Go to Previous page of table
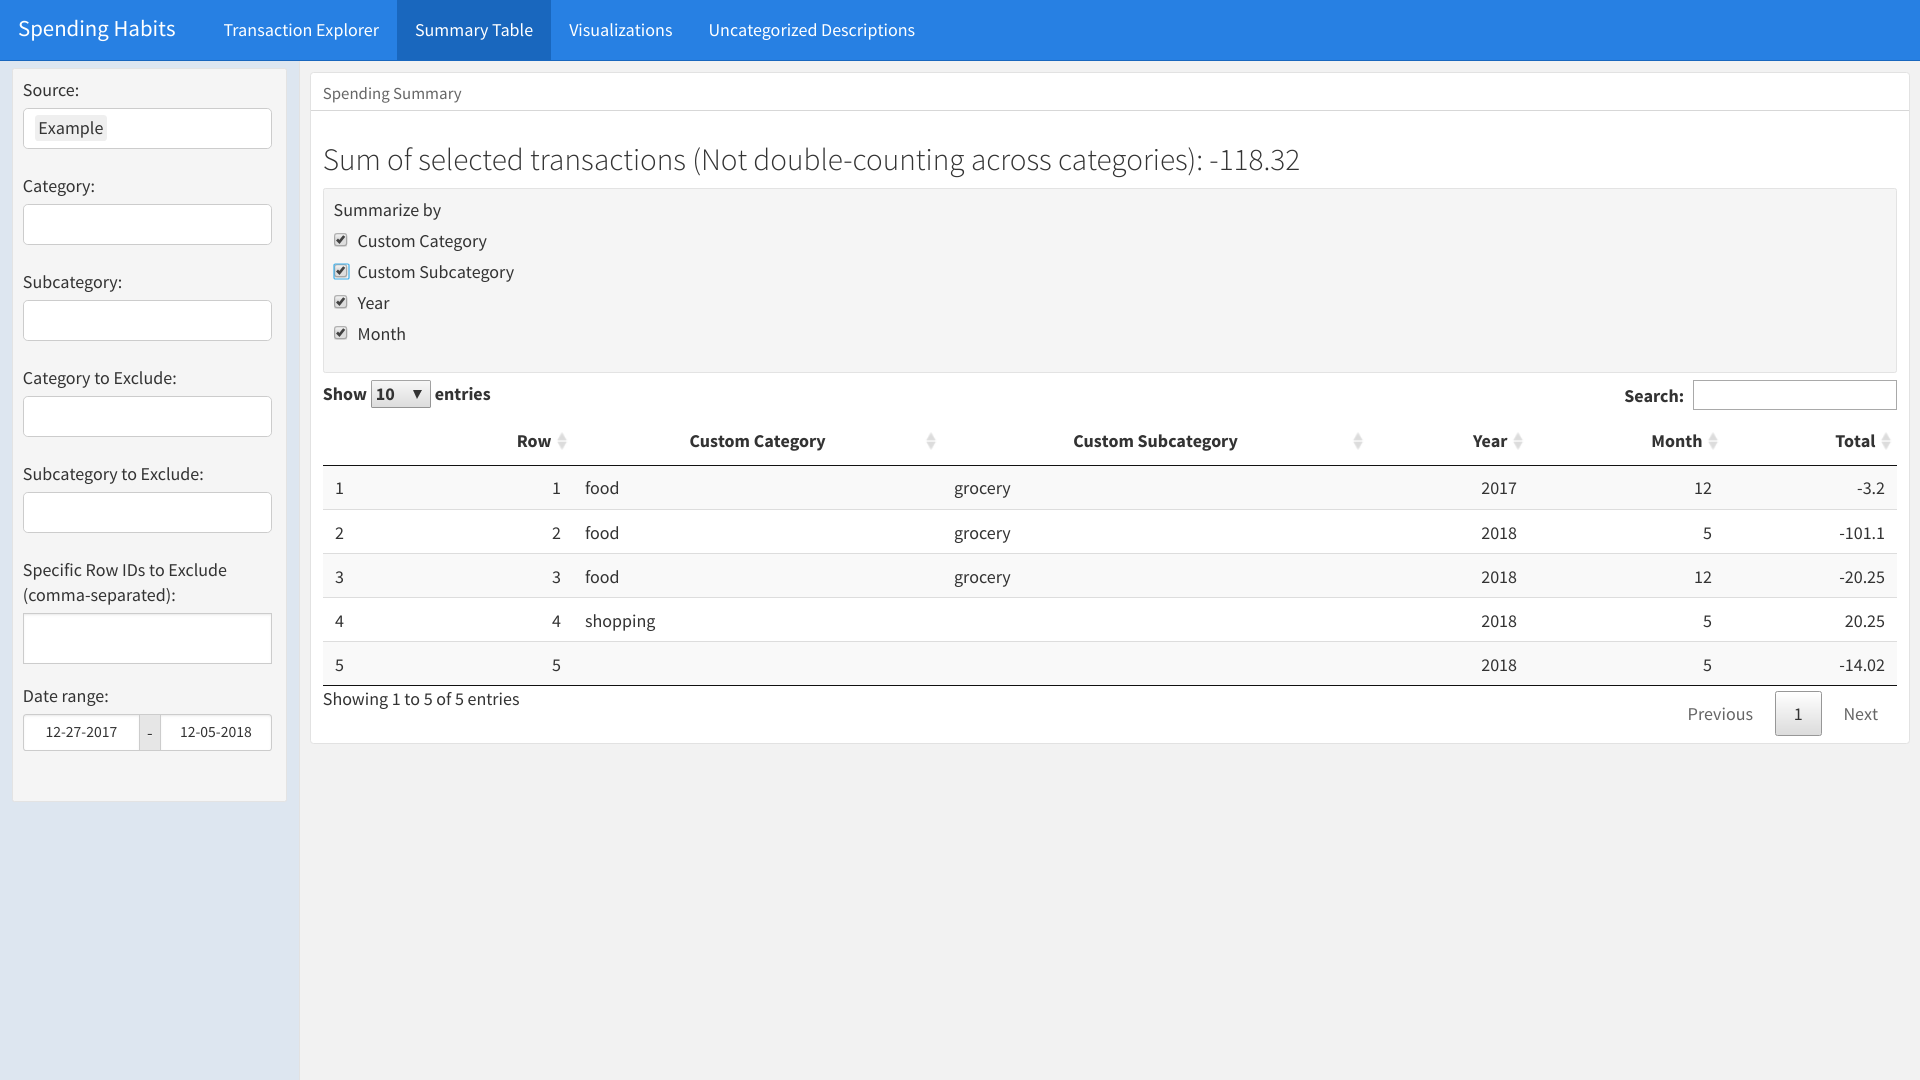The image size is (1920, 1080). point(1720,714)
